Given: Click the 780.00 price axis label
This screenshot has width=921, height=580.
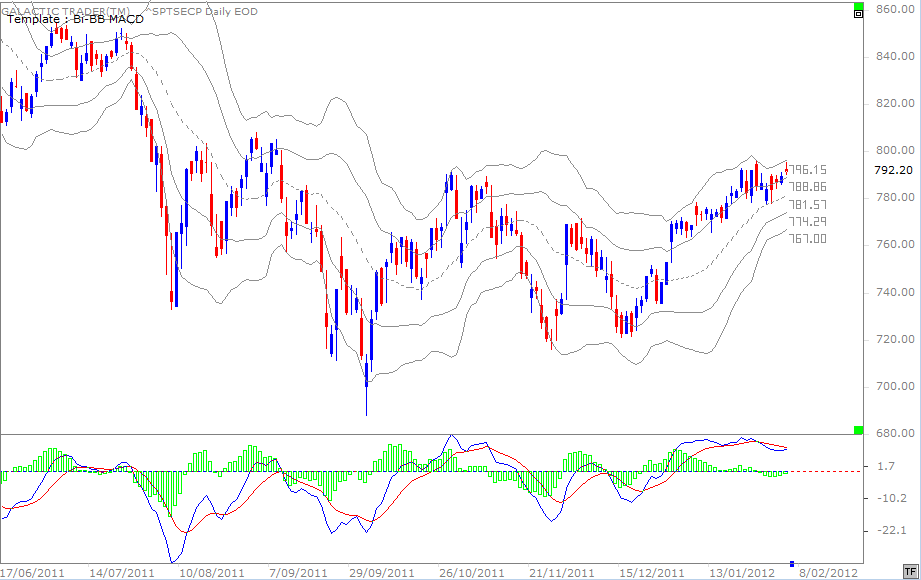Looking at the screenshot, I should pyautogui.click(x=895, y=197).
